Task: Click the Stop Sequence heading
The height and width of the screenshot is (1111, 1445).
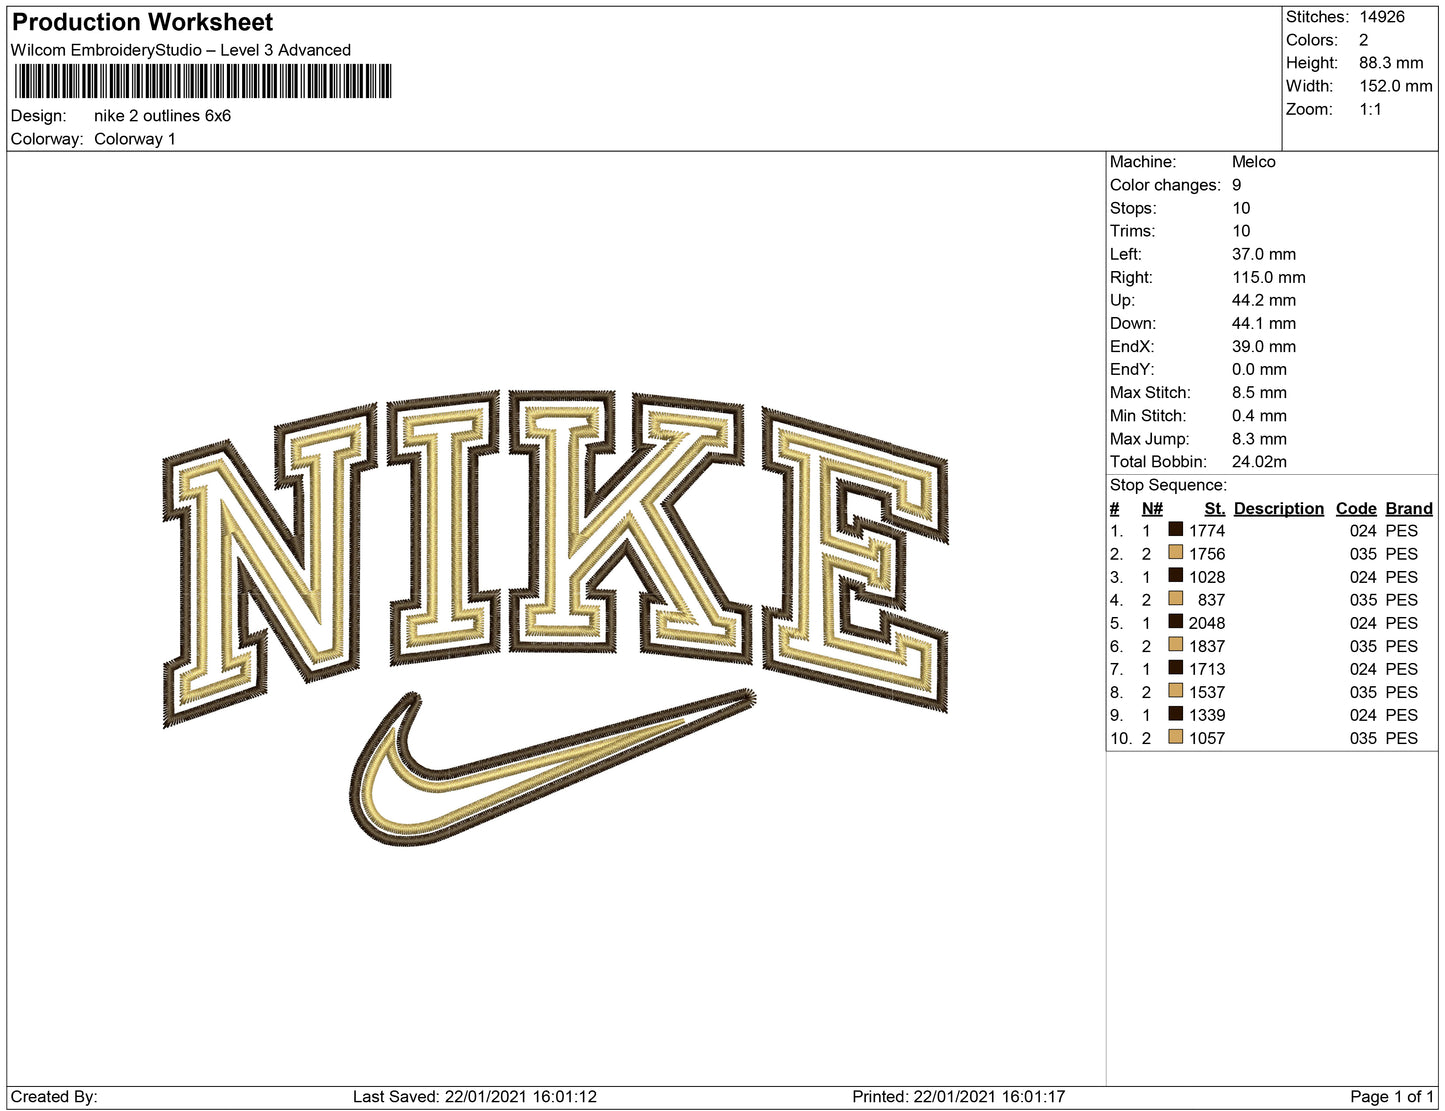Action: click(x=1168, y=485)
